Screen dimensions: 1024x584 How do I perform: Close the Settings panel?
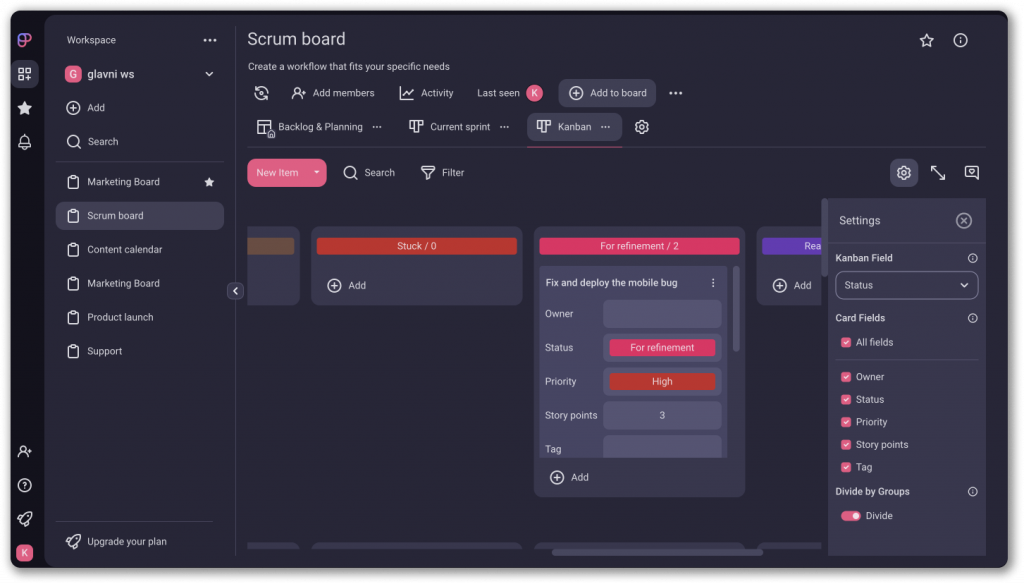[963, 221]
